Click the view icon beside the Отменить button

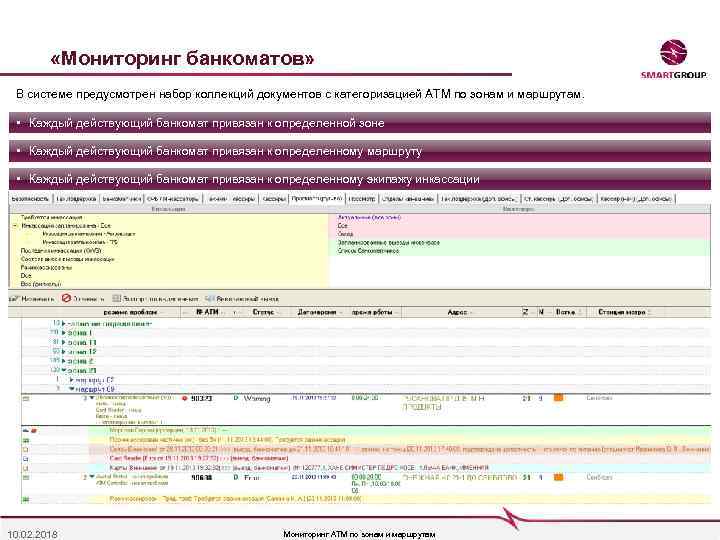(117, 298)
